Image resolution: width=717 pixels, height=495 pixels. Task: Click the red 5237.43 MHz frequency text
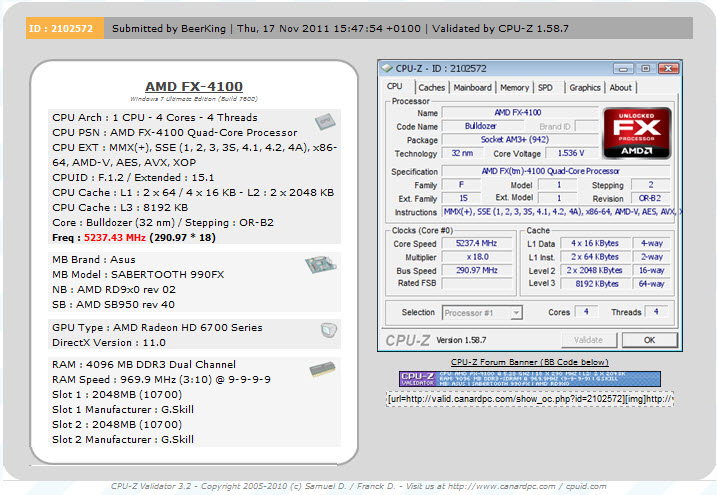click(115, 238)
